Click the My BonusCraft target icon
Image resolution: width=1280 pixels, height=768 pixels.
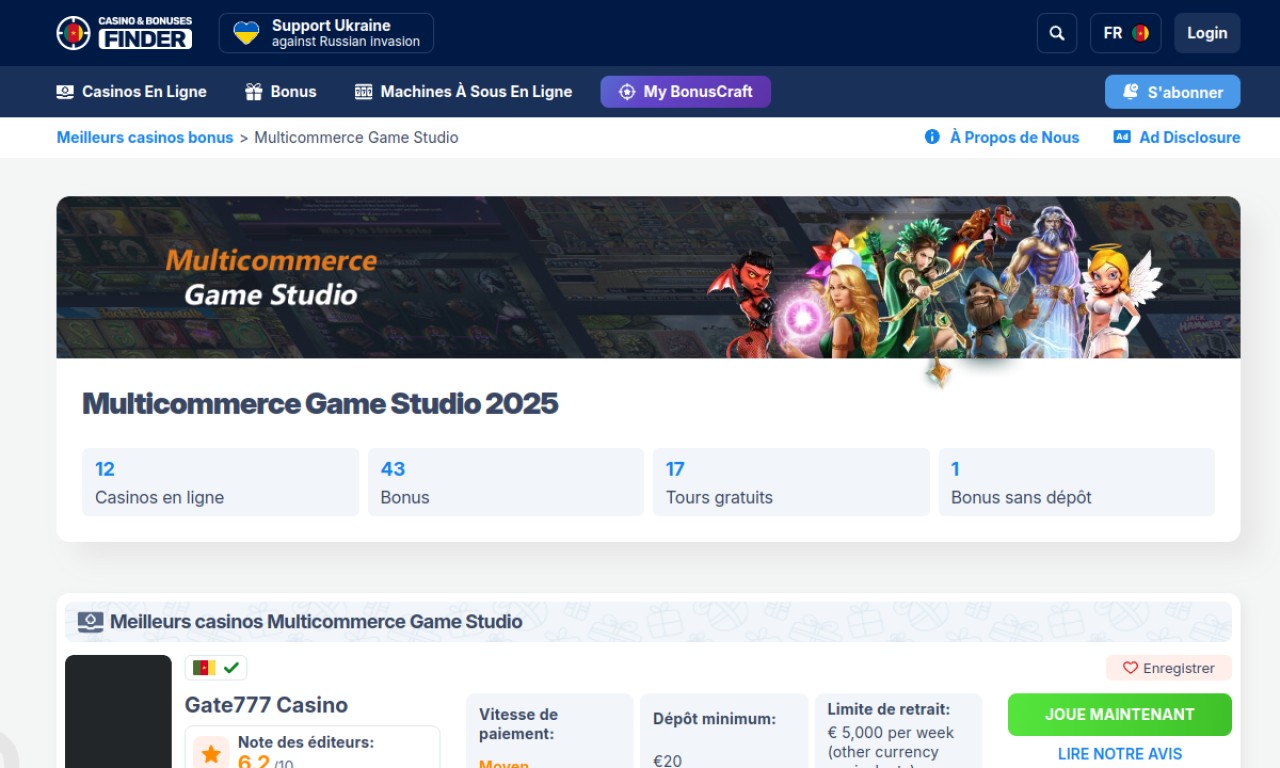627,92
